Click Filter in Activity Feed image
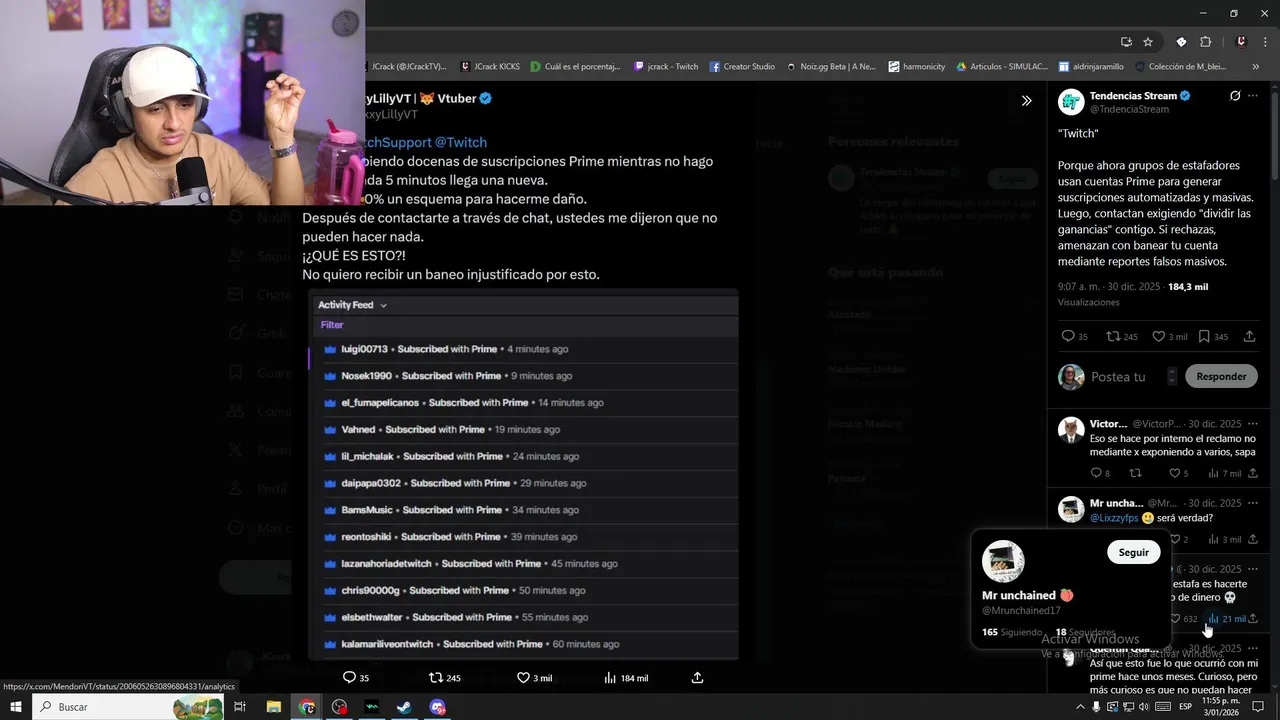This screenshot has height=720, width=1280. coord(332,325)
